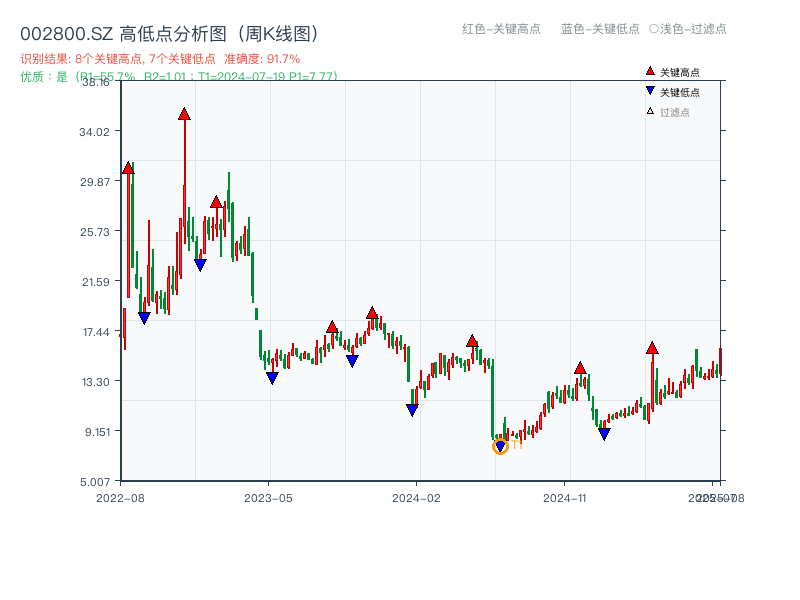
Task: Expand the 过滤点 legend entry
Action: click(667, 111)
